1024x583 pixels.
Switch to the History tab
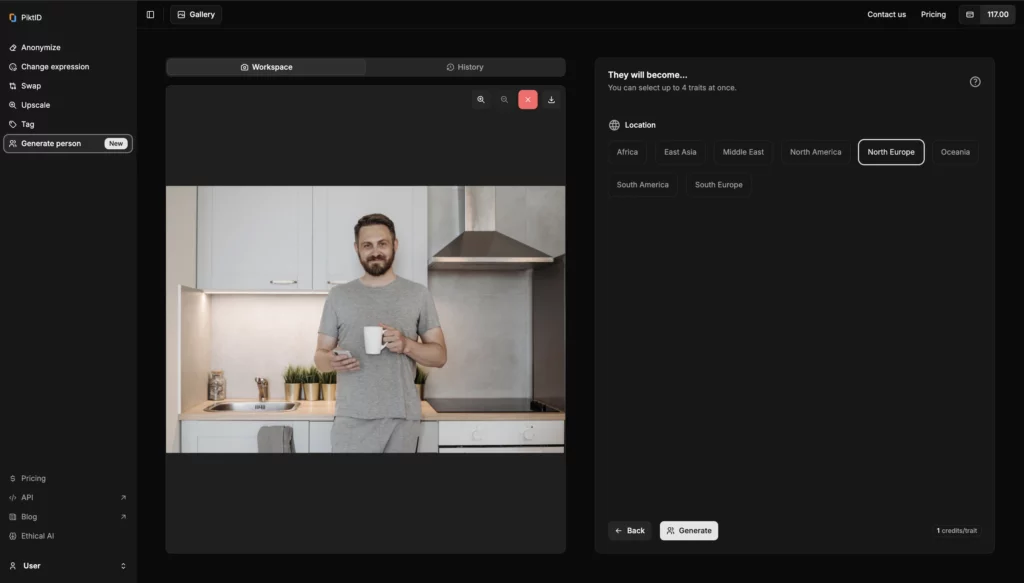465,67
